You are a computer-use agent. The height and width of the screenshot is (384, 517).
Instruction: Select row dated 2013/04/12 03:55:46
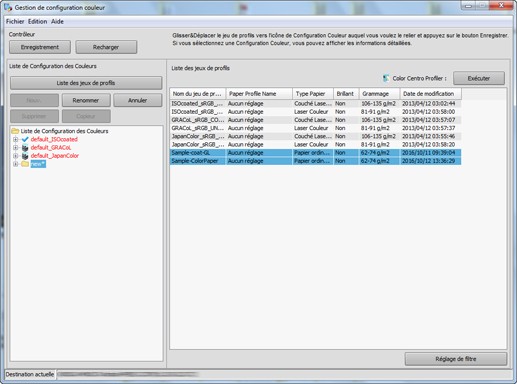click(x=315, y=136)
